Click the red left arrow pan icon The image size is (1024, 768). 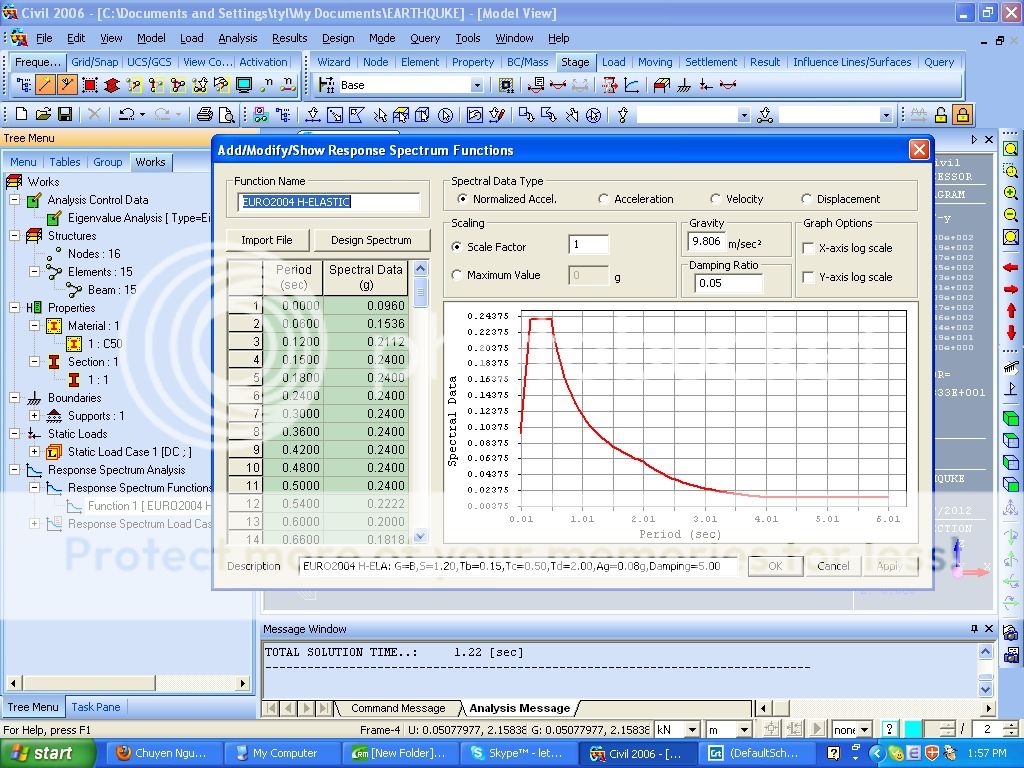point(1010,267)
